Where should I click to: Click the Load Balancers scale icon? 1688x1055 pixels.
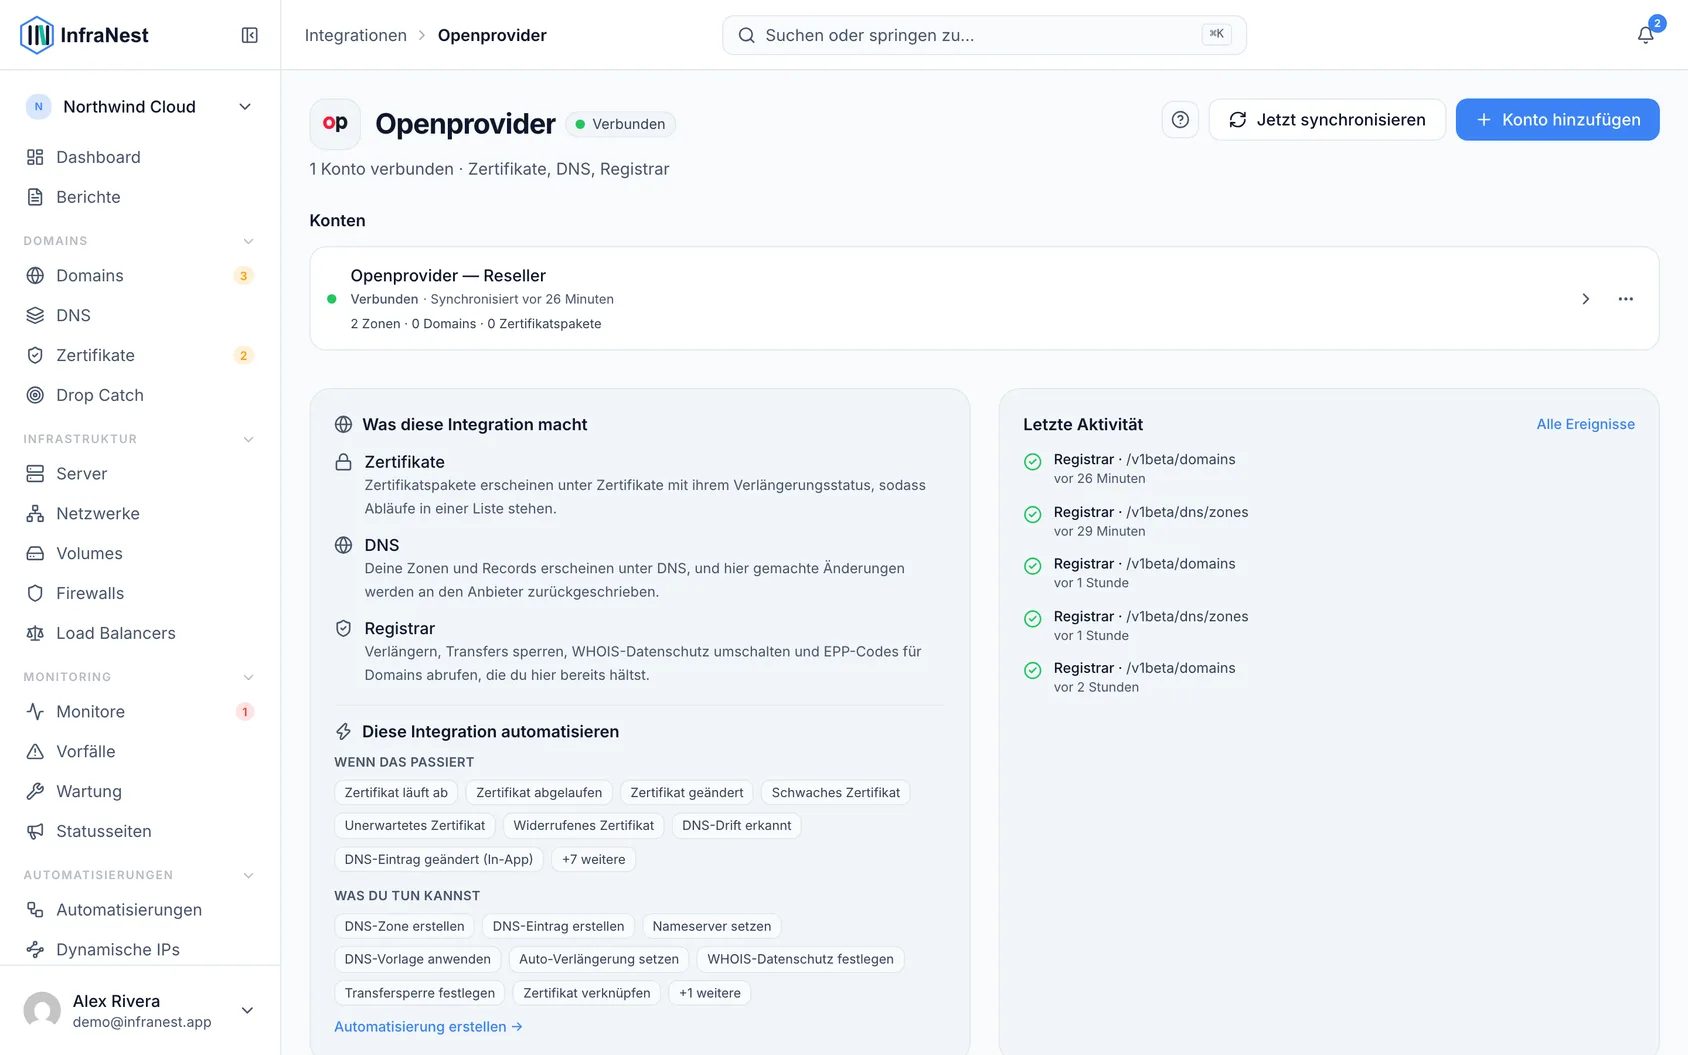pyautogui.click(x=35, y=633)
